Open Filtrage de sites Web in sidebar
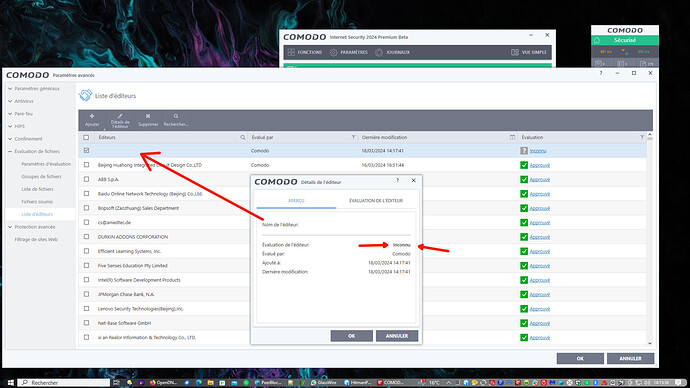Screen dimensions: 690x388 [x=36, y=239]
